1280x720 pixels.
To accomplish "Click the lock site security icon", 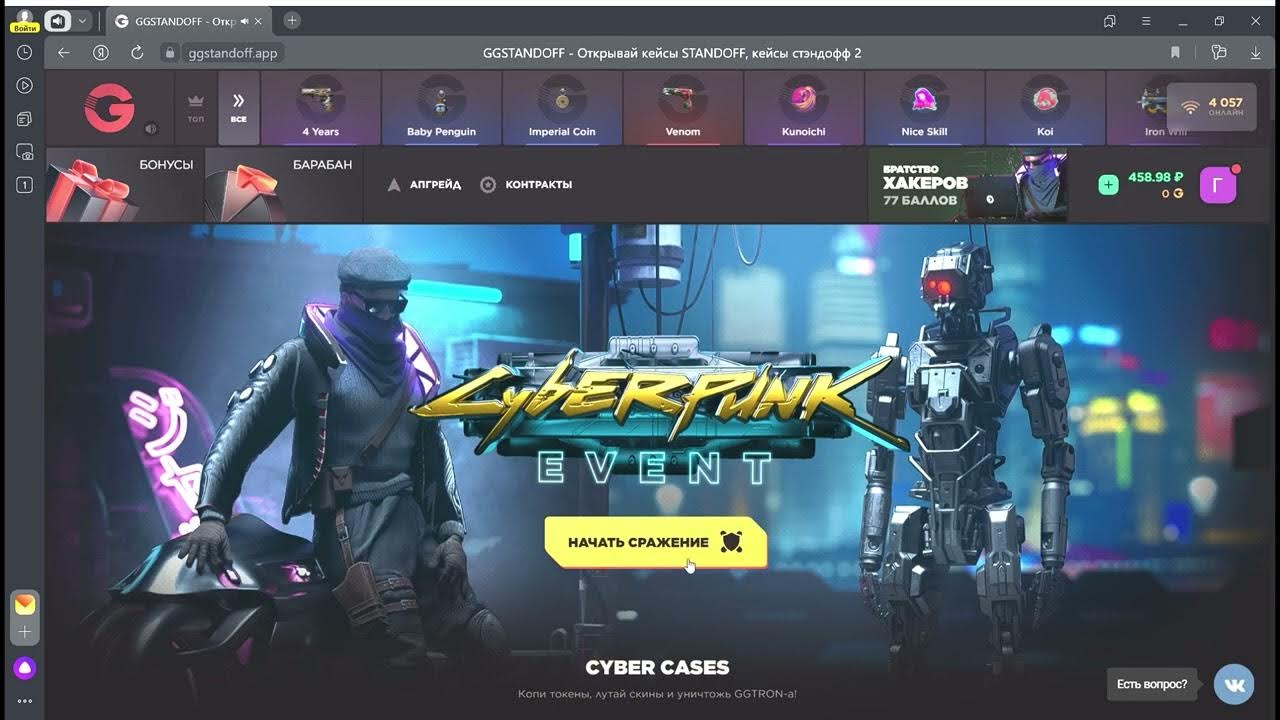I will click(x=170, y=53).
